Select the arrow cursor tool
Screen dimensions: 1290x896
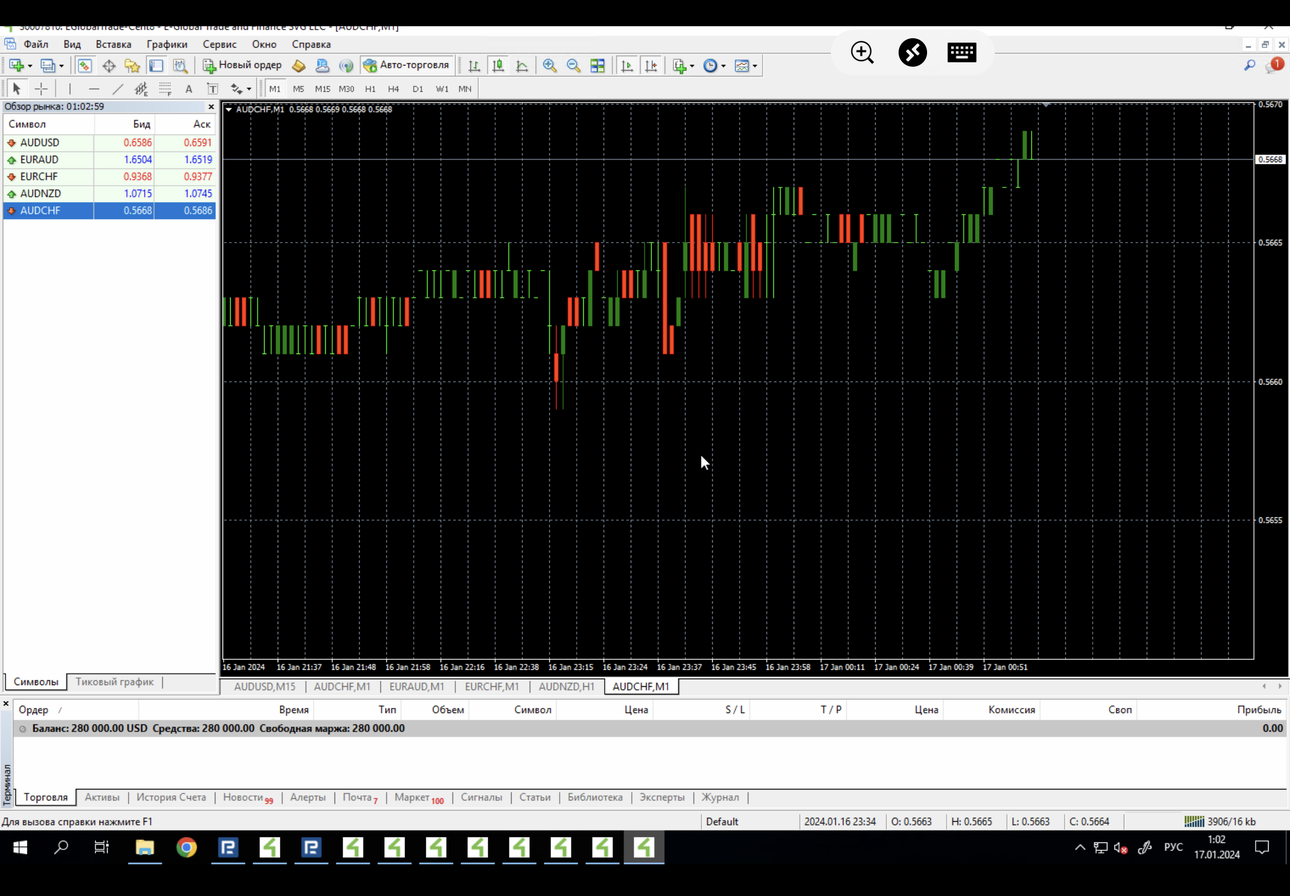pos(16,89)
